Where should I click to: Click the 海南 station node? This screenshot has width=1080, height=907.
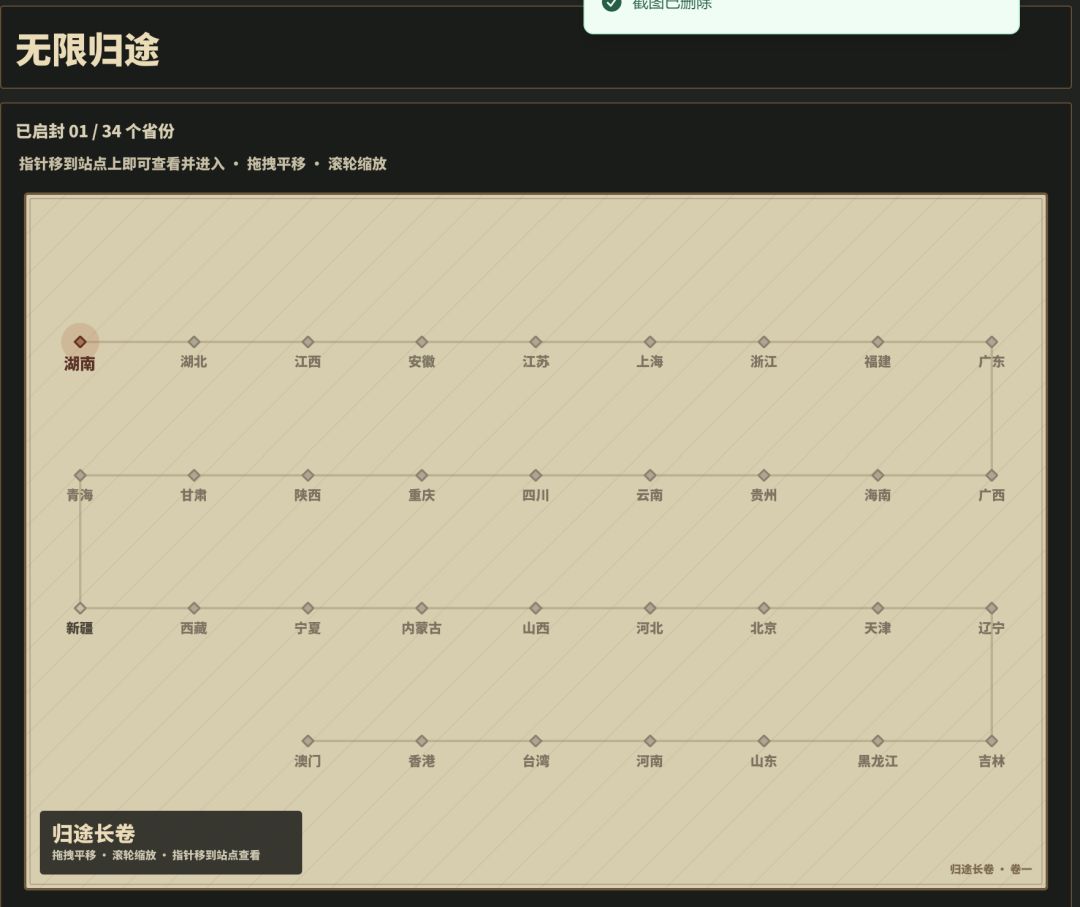pos(878,475)
